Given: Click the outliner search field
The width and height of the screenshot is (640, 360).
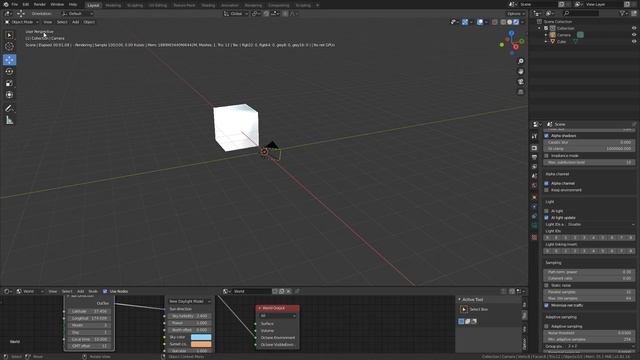Looking at the screenshot, I should click(581, 13).
